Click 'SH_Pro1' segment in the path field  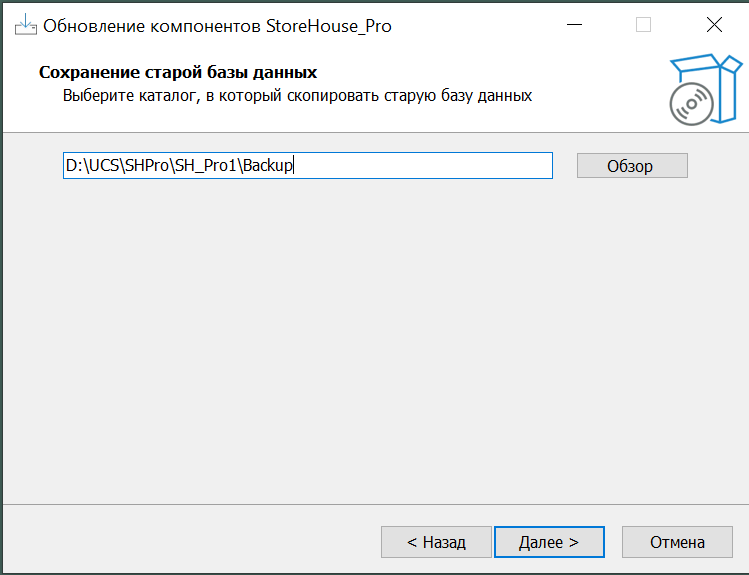coord(205,166)
